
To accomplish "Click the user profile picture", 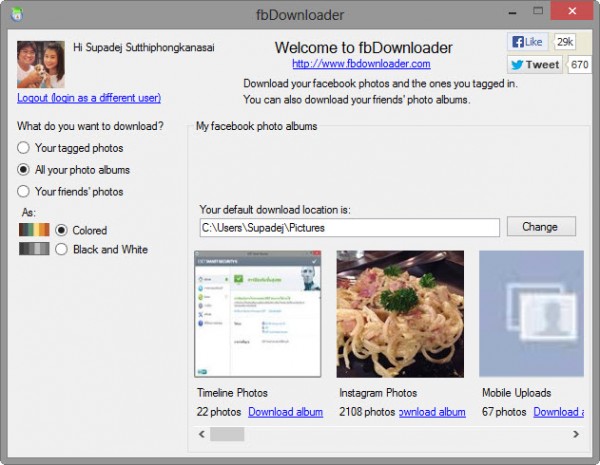I will coord(41,65).
